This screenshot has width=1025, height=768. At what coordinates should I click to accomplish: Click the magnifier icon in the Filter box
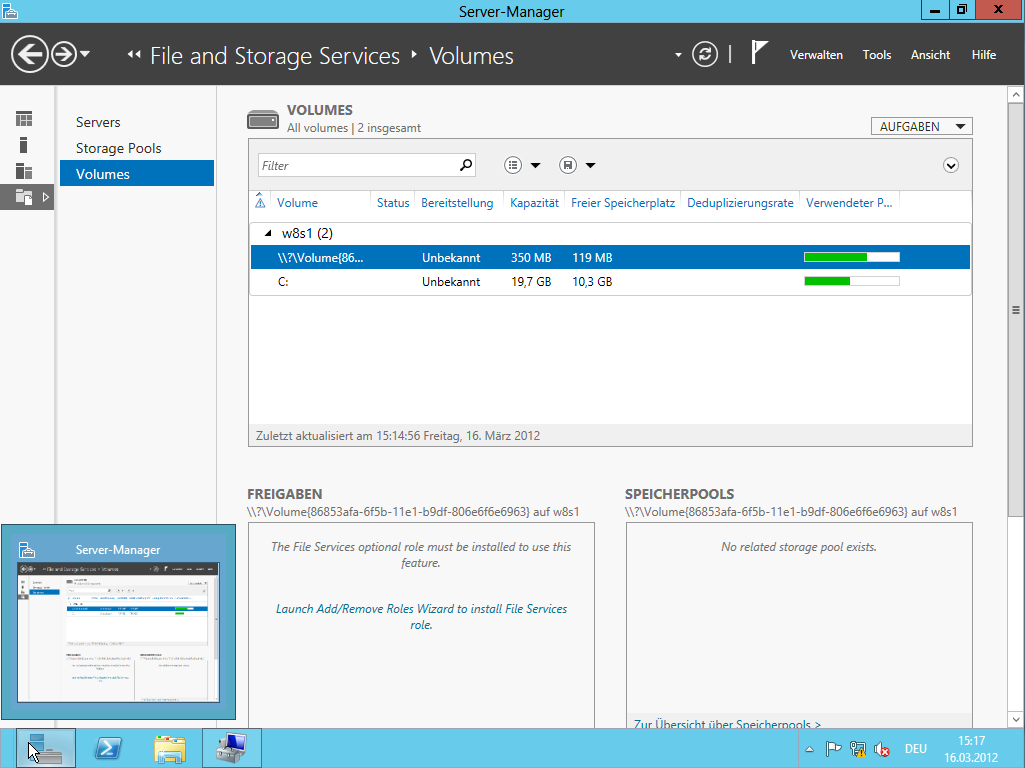[465, 166]
